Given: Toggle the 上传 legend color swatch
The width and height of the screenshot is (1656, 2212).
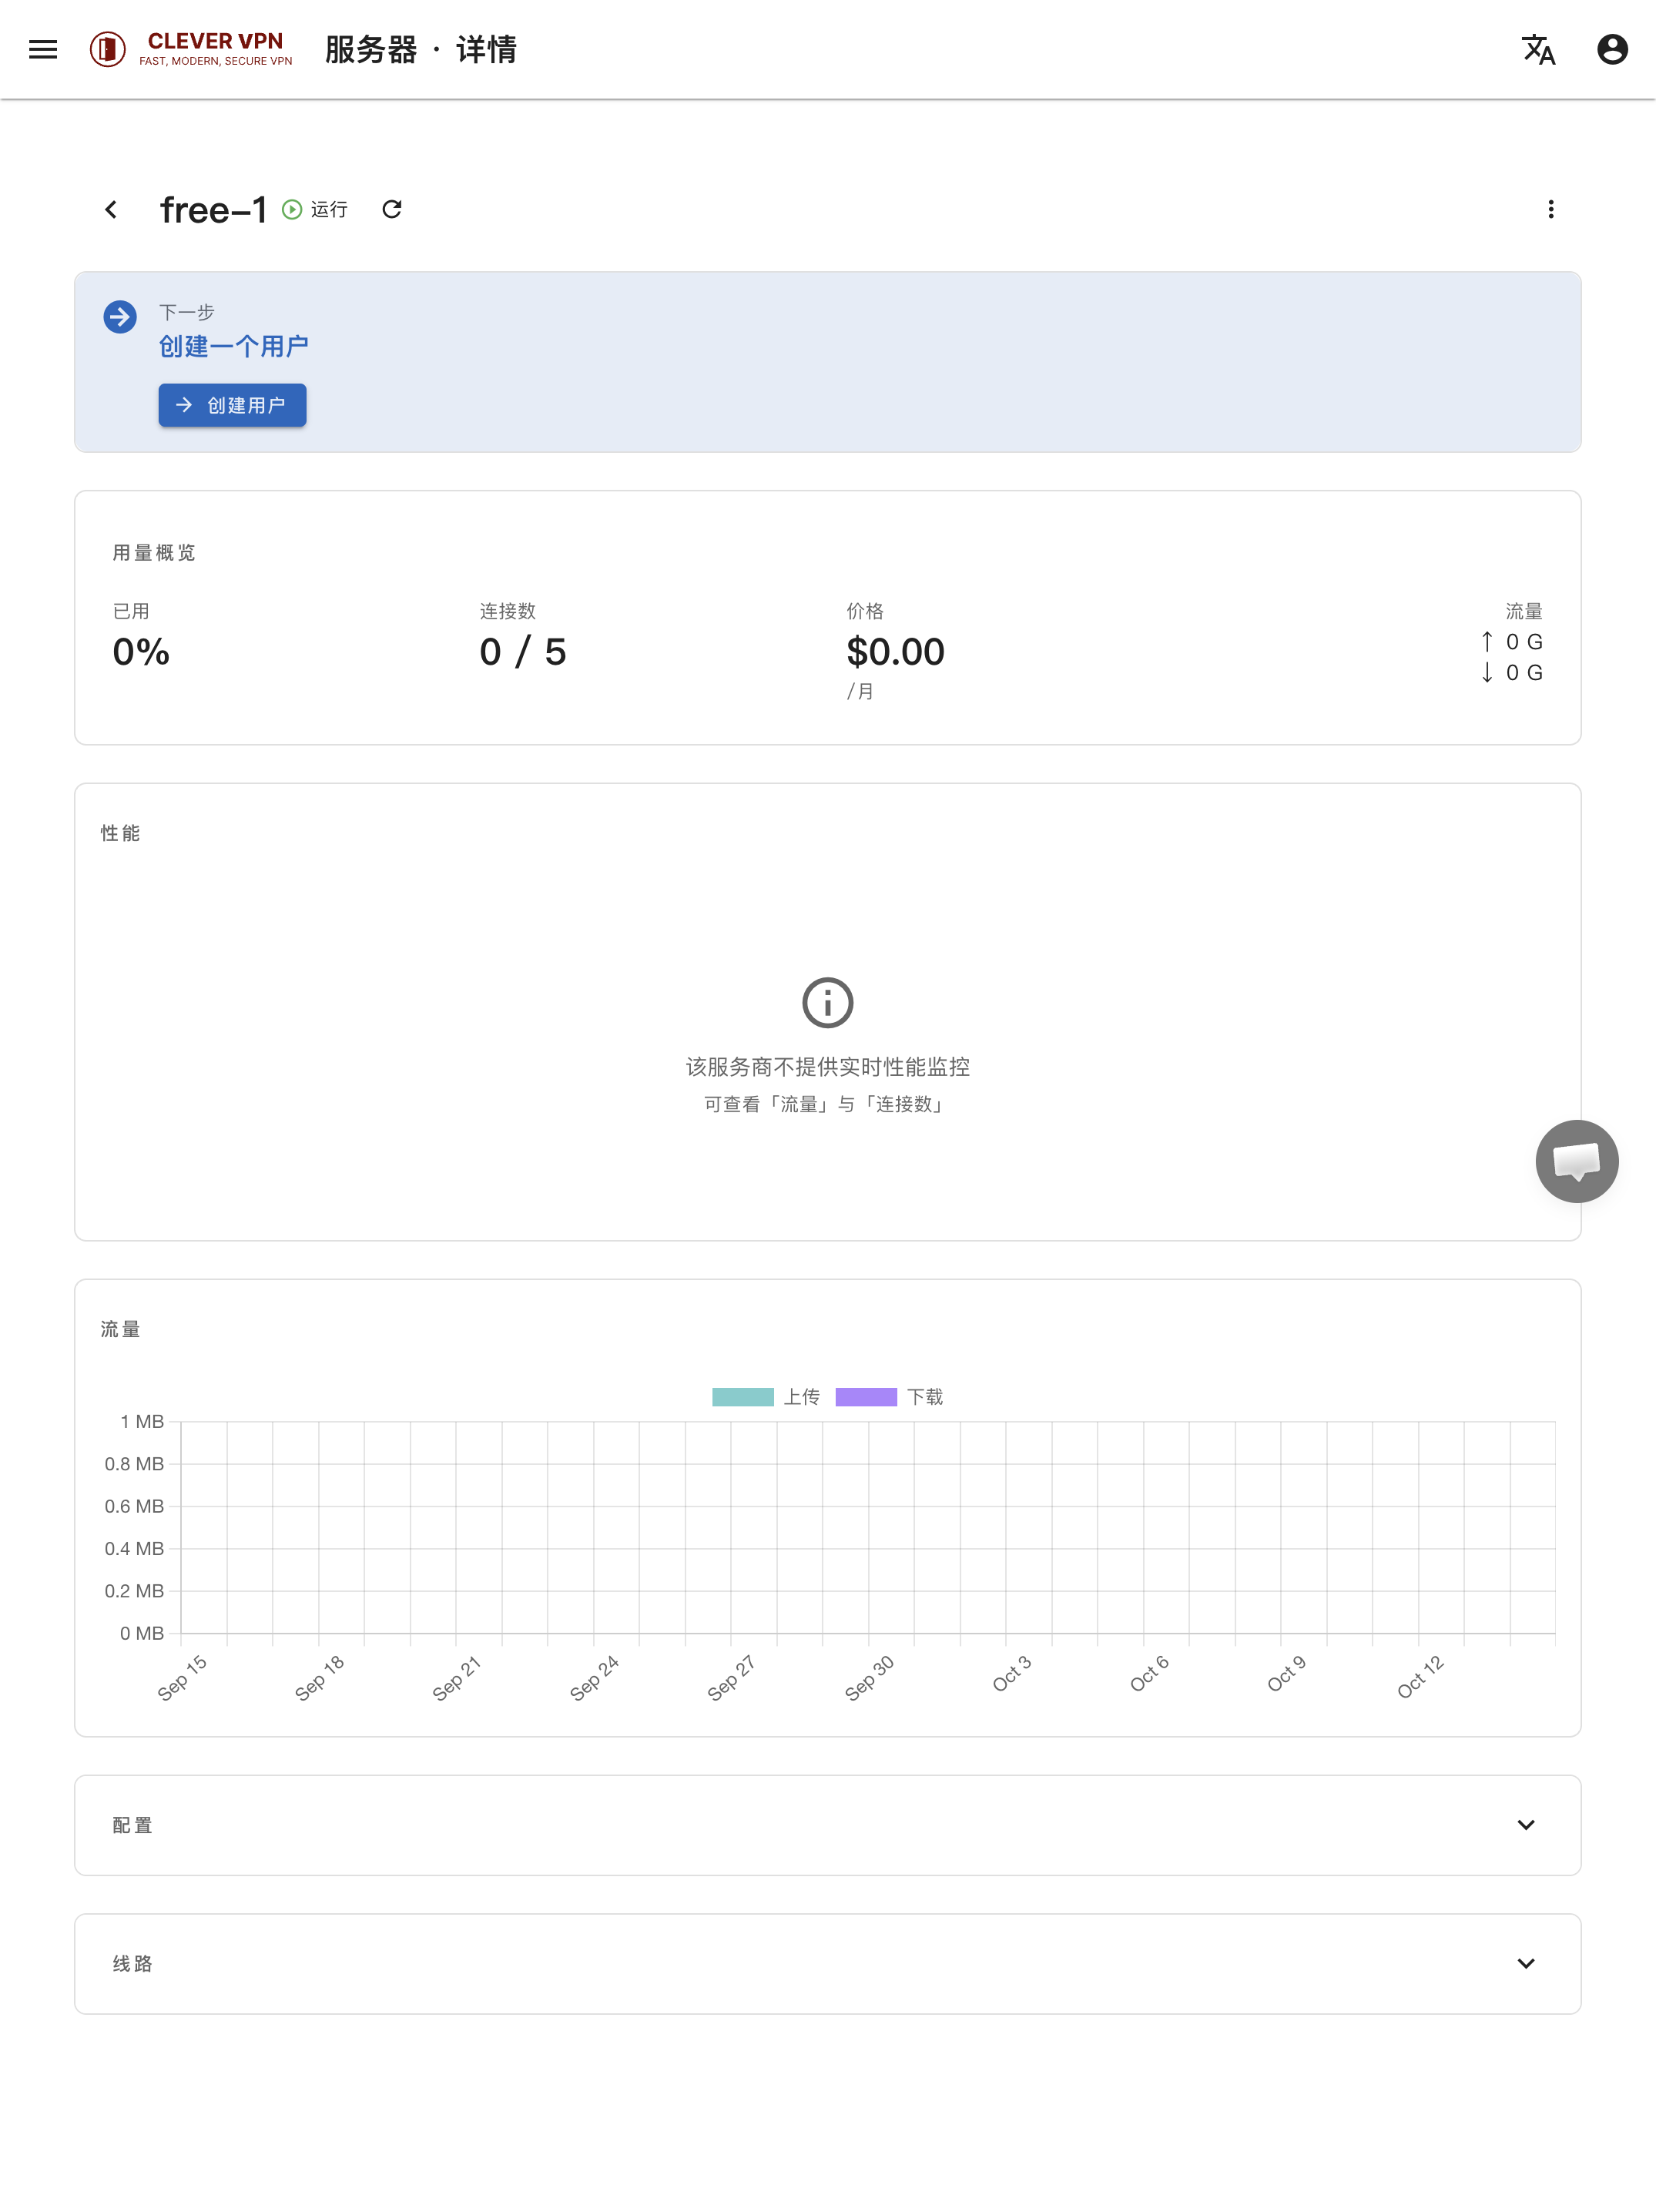Looking at the screenshot, I should pos(743,1397).
